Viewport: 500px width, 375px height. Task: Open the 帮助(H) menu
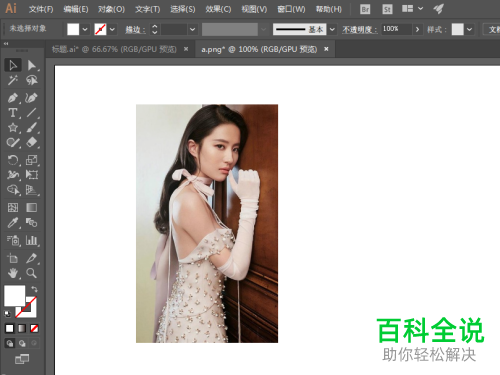tap(329, 9)
